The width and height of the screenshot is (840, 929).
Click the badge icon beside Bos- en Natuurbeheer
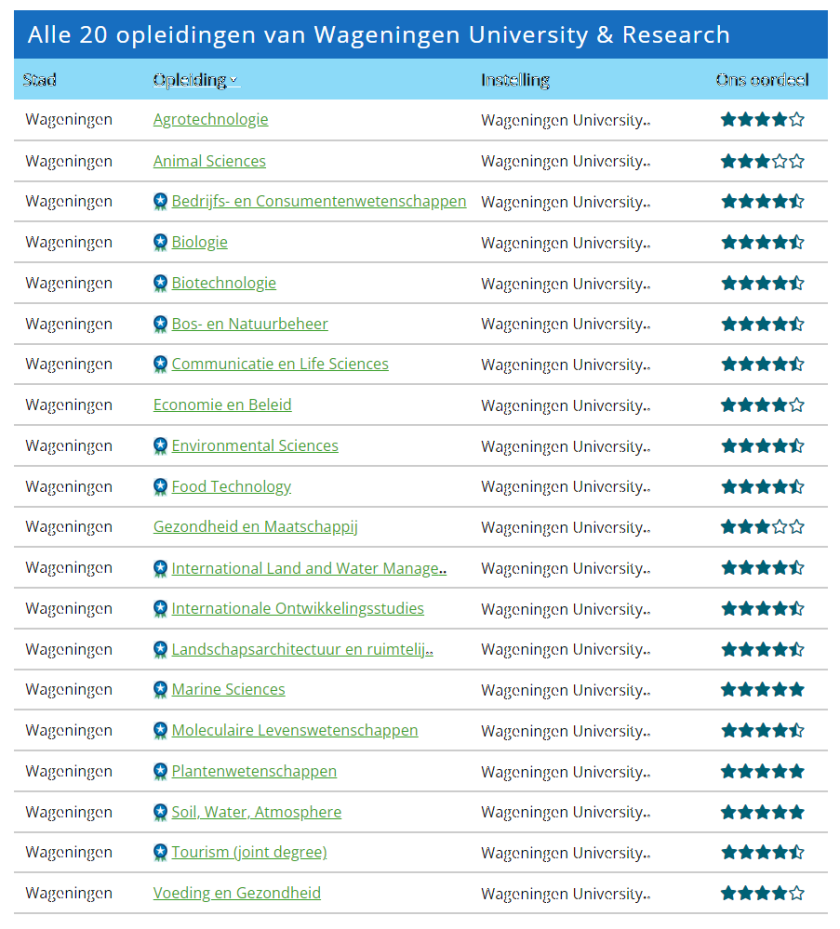click(x=160, y=324)
